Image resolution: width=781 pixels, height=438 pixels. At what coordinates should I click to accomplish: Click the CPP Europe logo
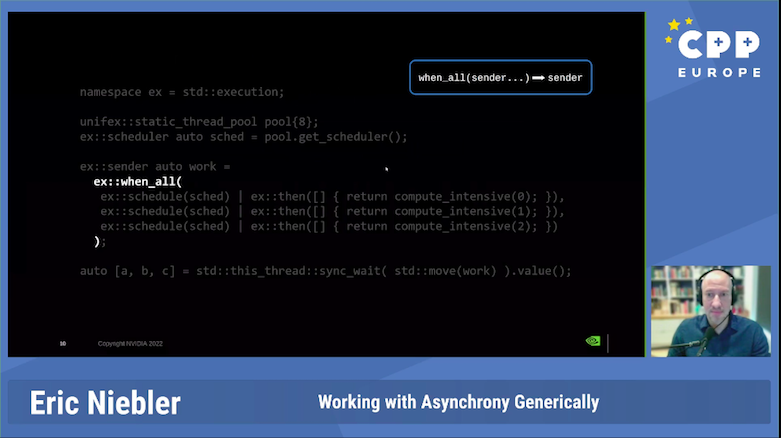[x=713, y=47]
